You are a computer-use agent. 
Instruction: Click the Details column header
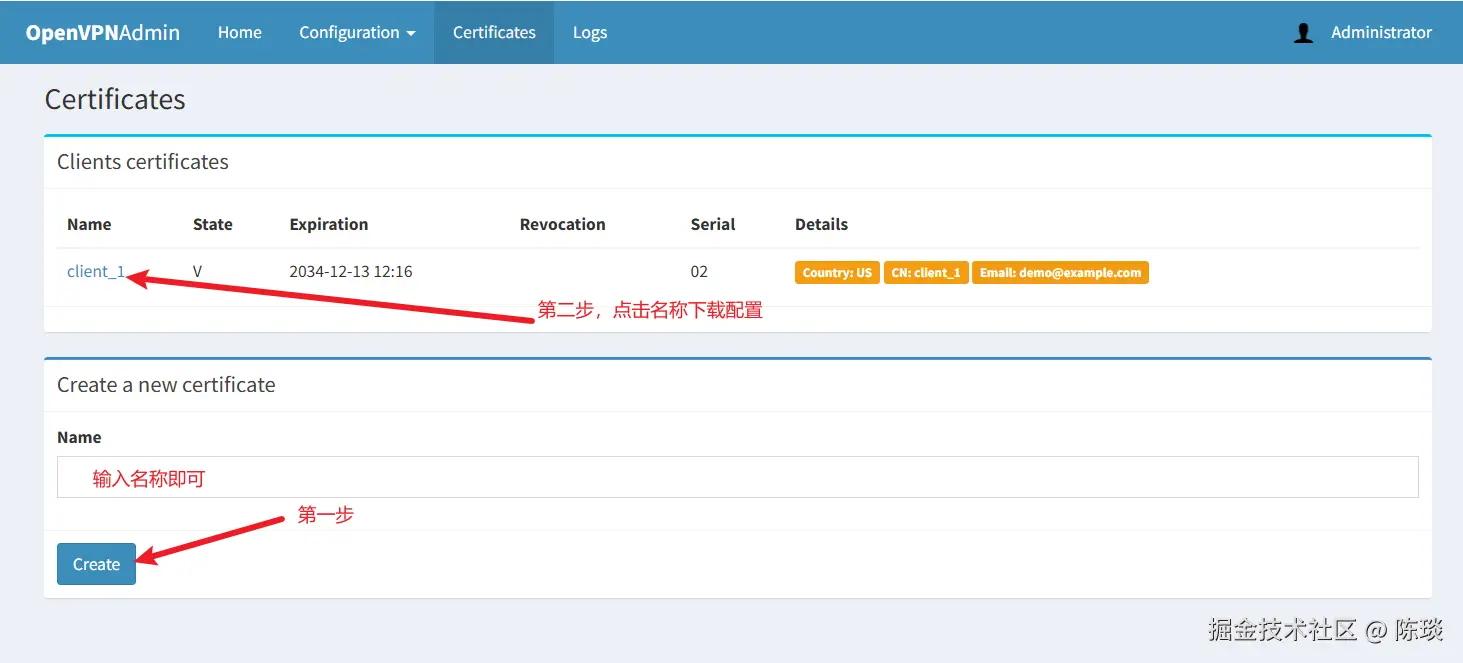tap(821, 224)
